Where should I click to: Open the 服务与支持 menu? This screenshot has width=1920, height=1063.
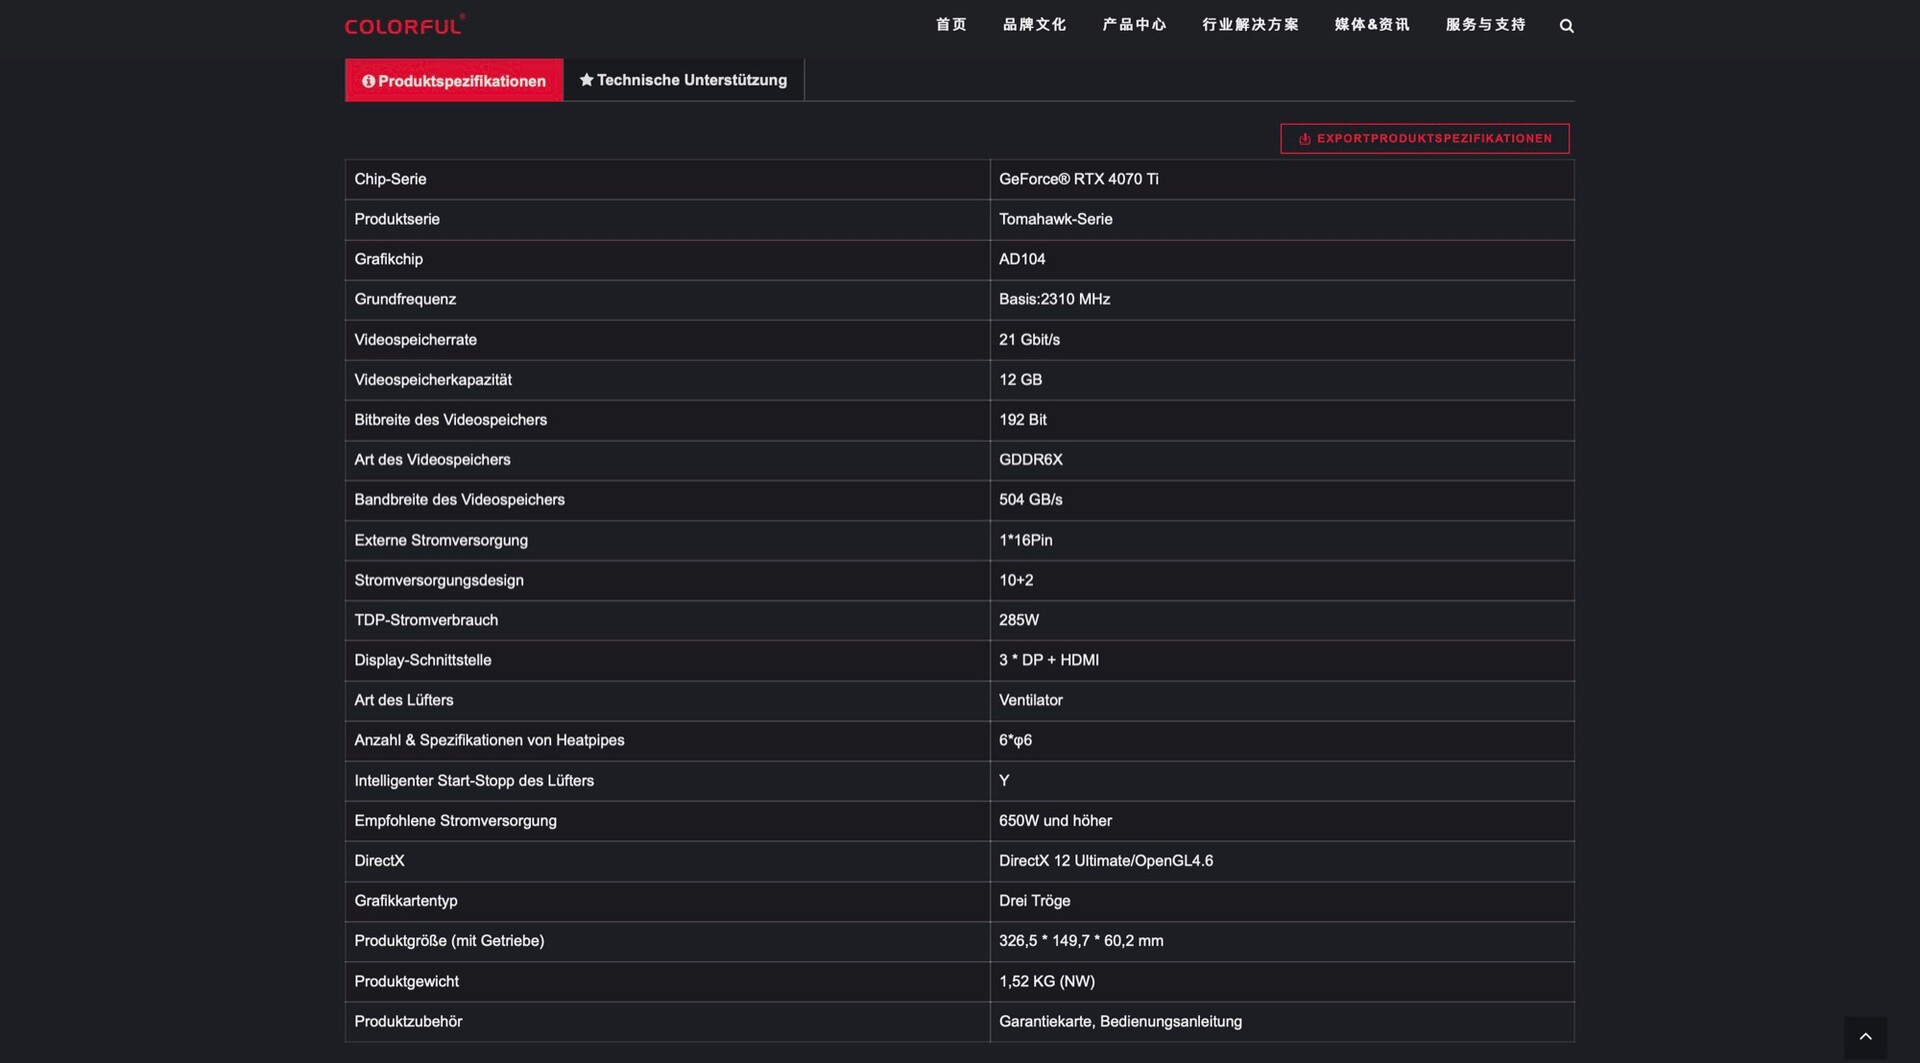pos(1485,25)
